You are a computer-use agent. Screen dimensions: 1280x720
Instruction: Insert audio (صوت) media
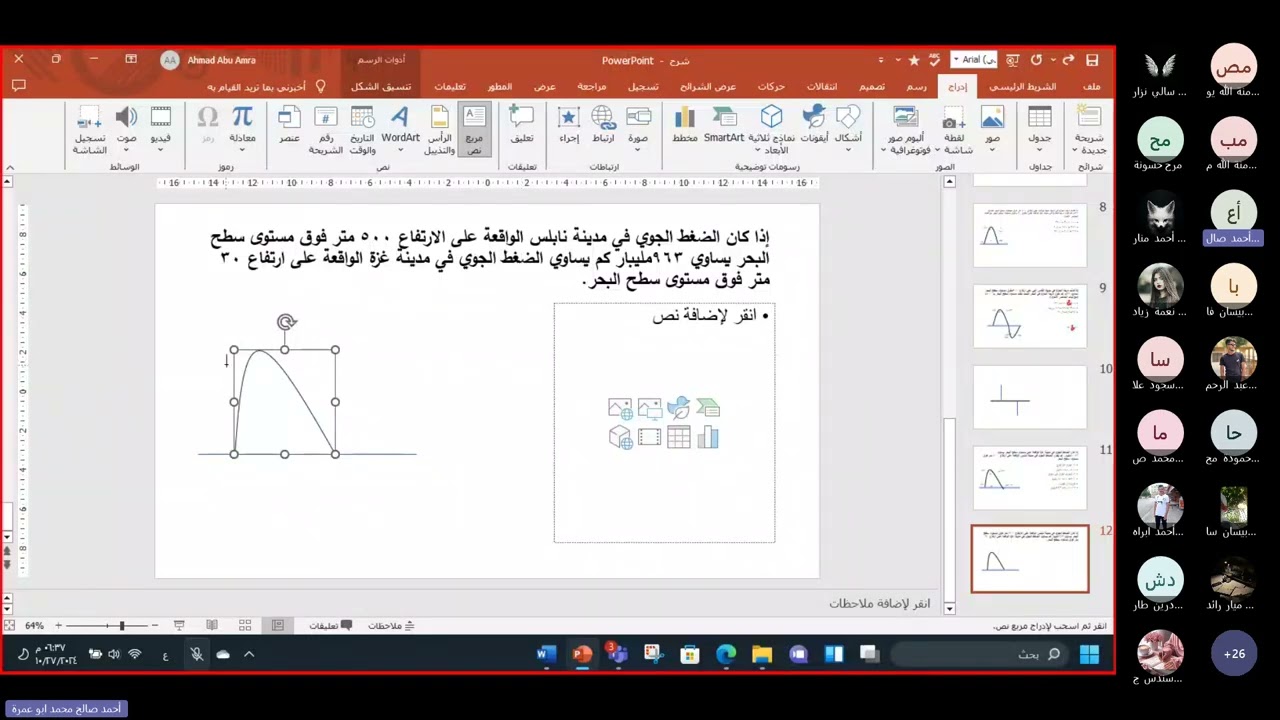click(126, 128)
